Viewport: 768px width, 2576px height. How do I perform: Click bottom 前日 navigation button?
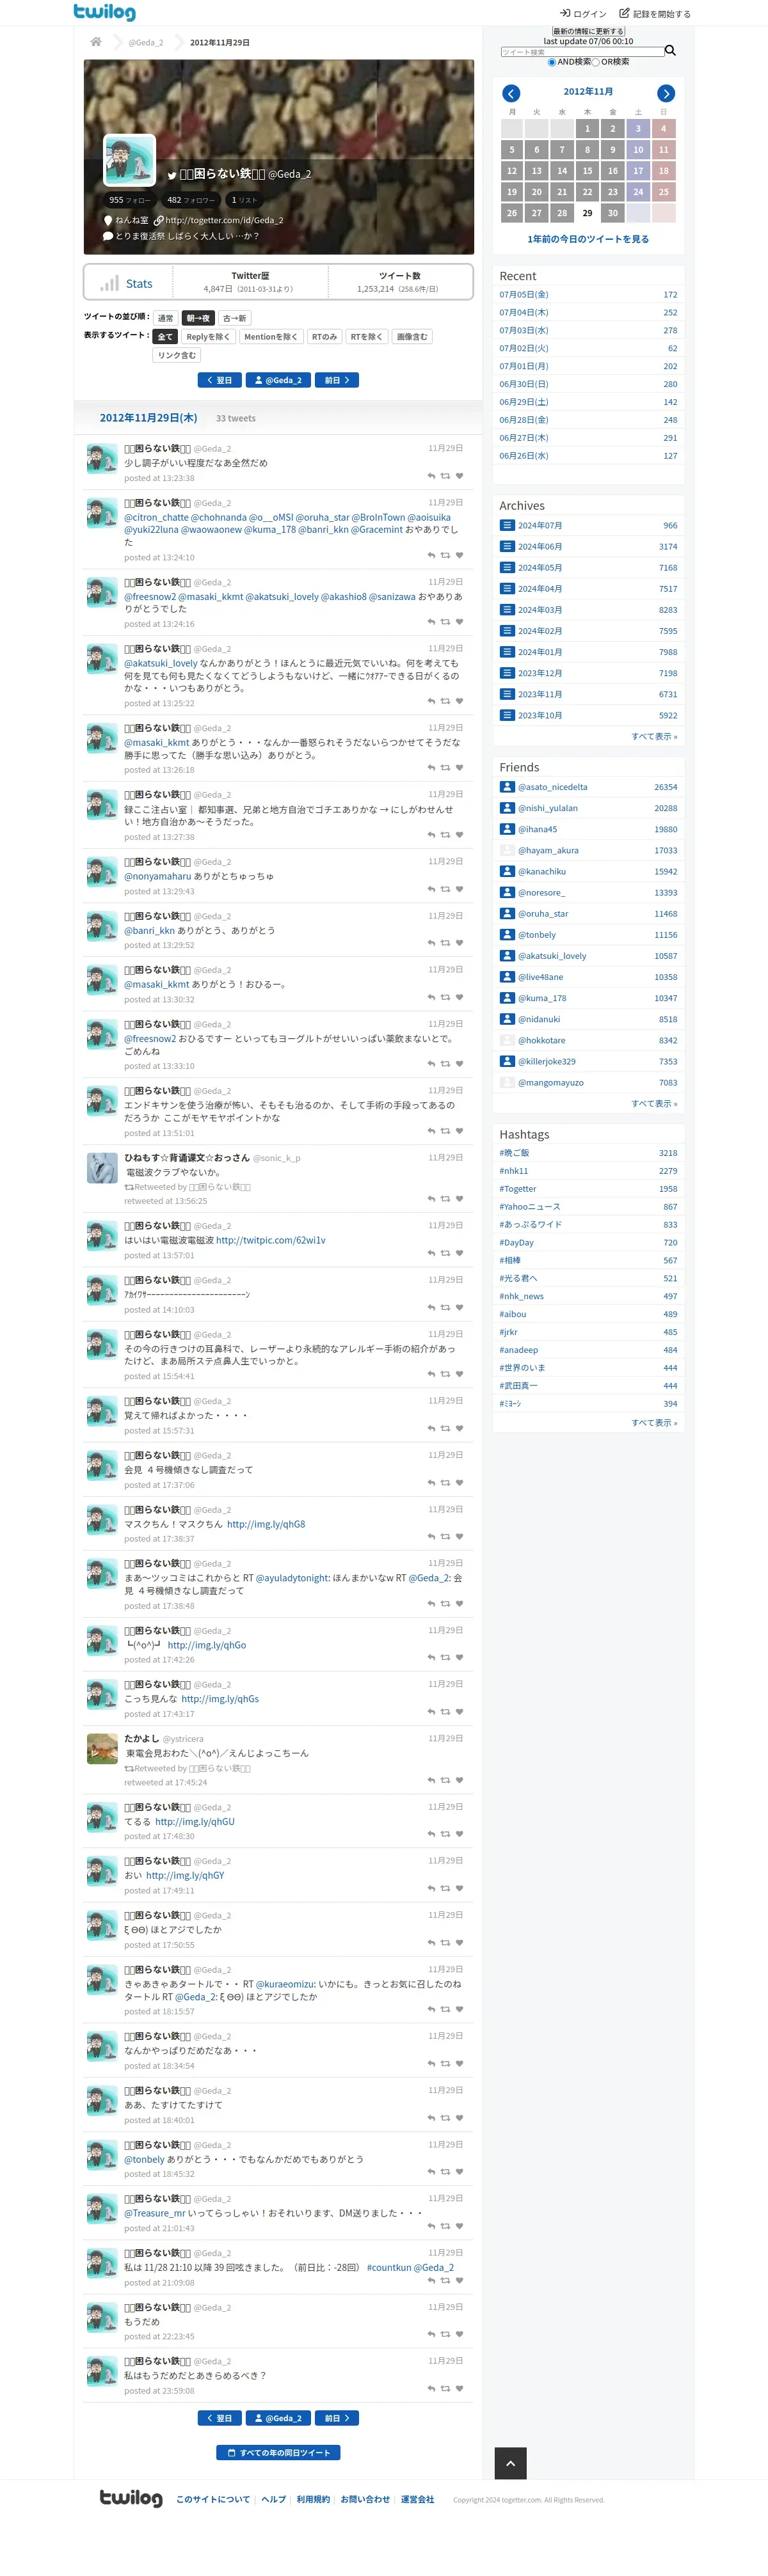click(337, 2418)
